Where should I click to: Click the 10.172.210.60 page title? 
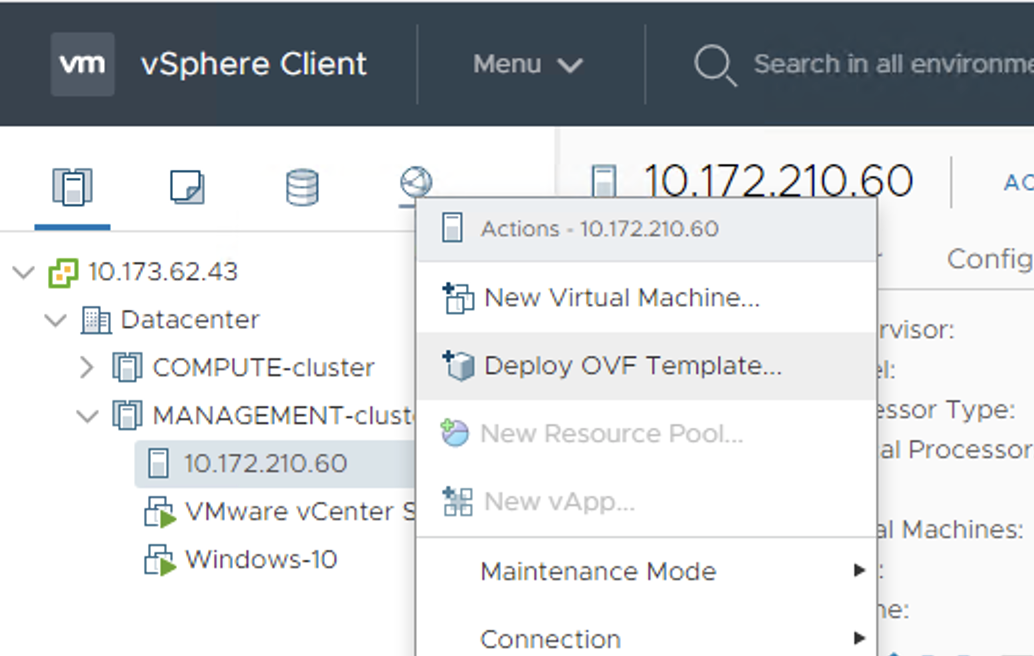(779, 181)
